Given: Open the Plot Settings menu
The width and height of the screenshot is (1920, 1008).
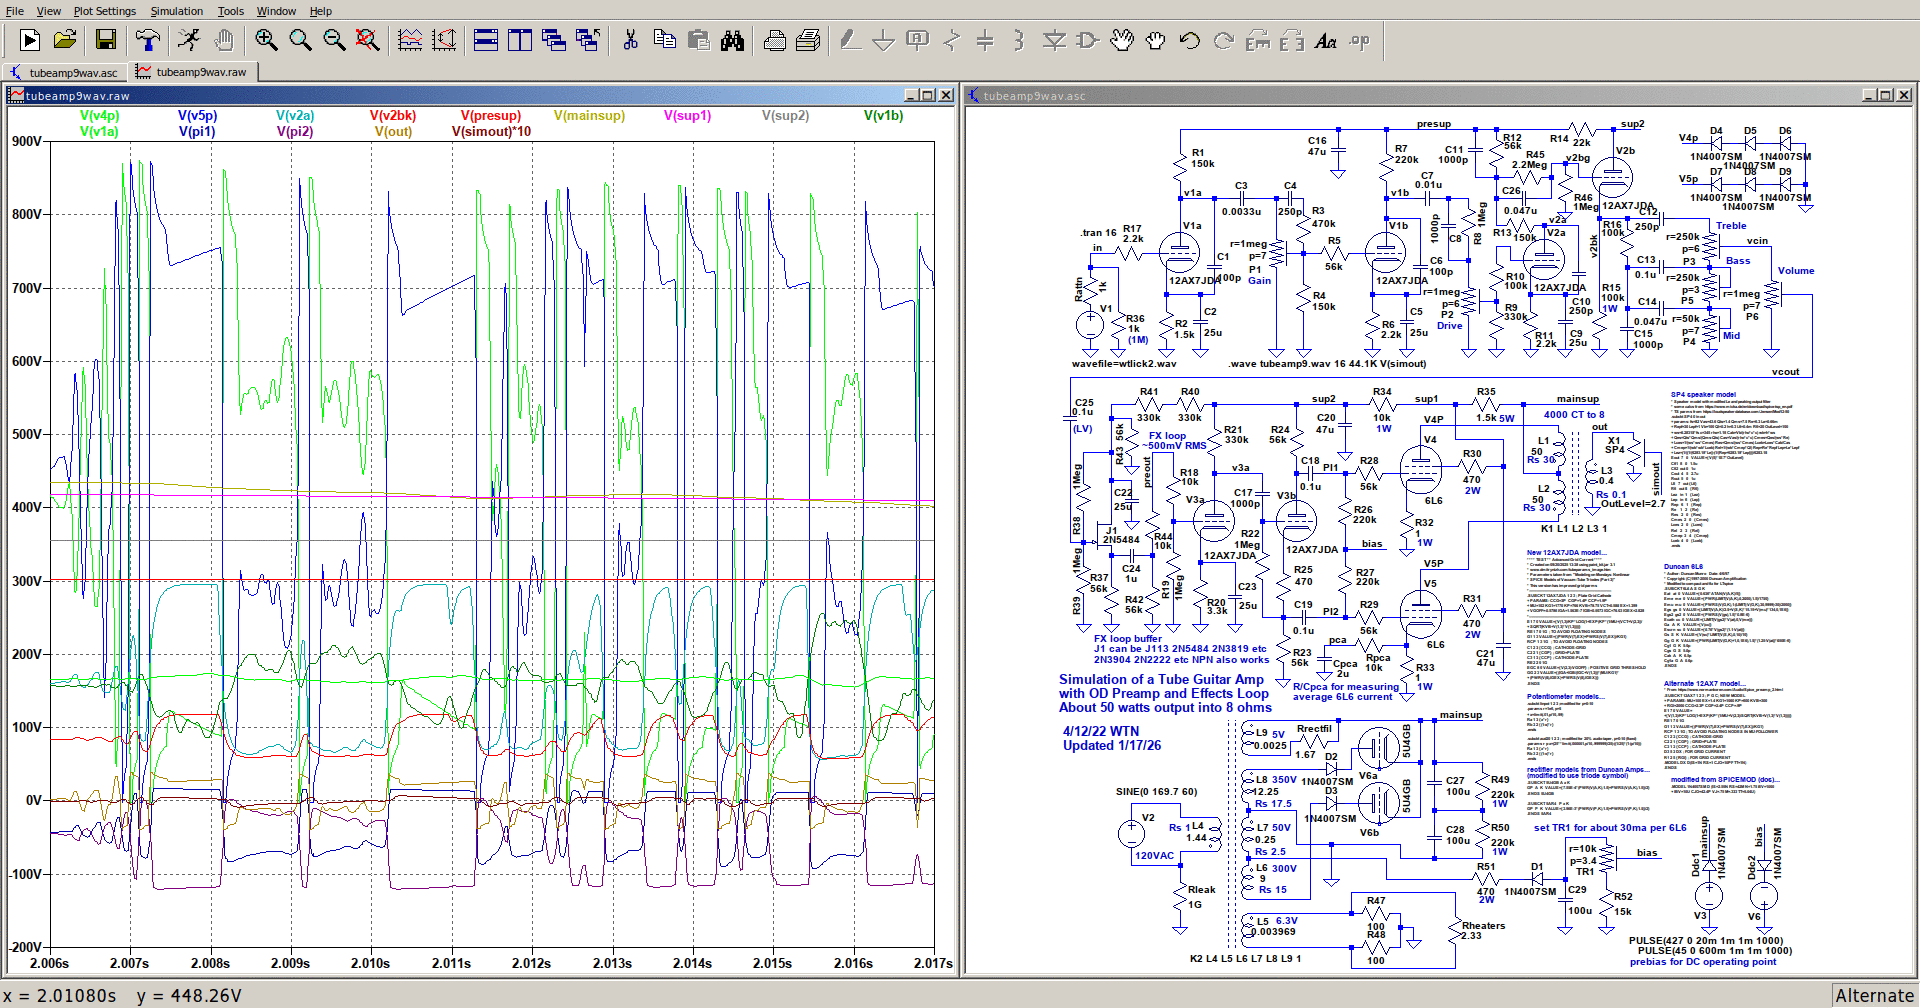Looking at the screenshot, I should pos(104,11).
